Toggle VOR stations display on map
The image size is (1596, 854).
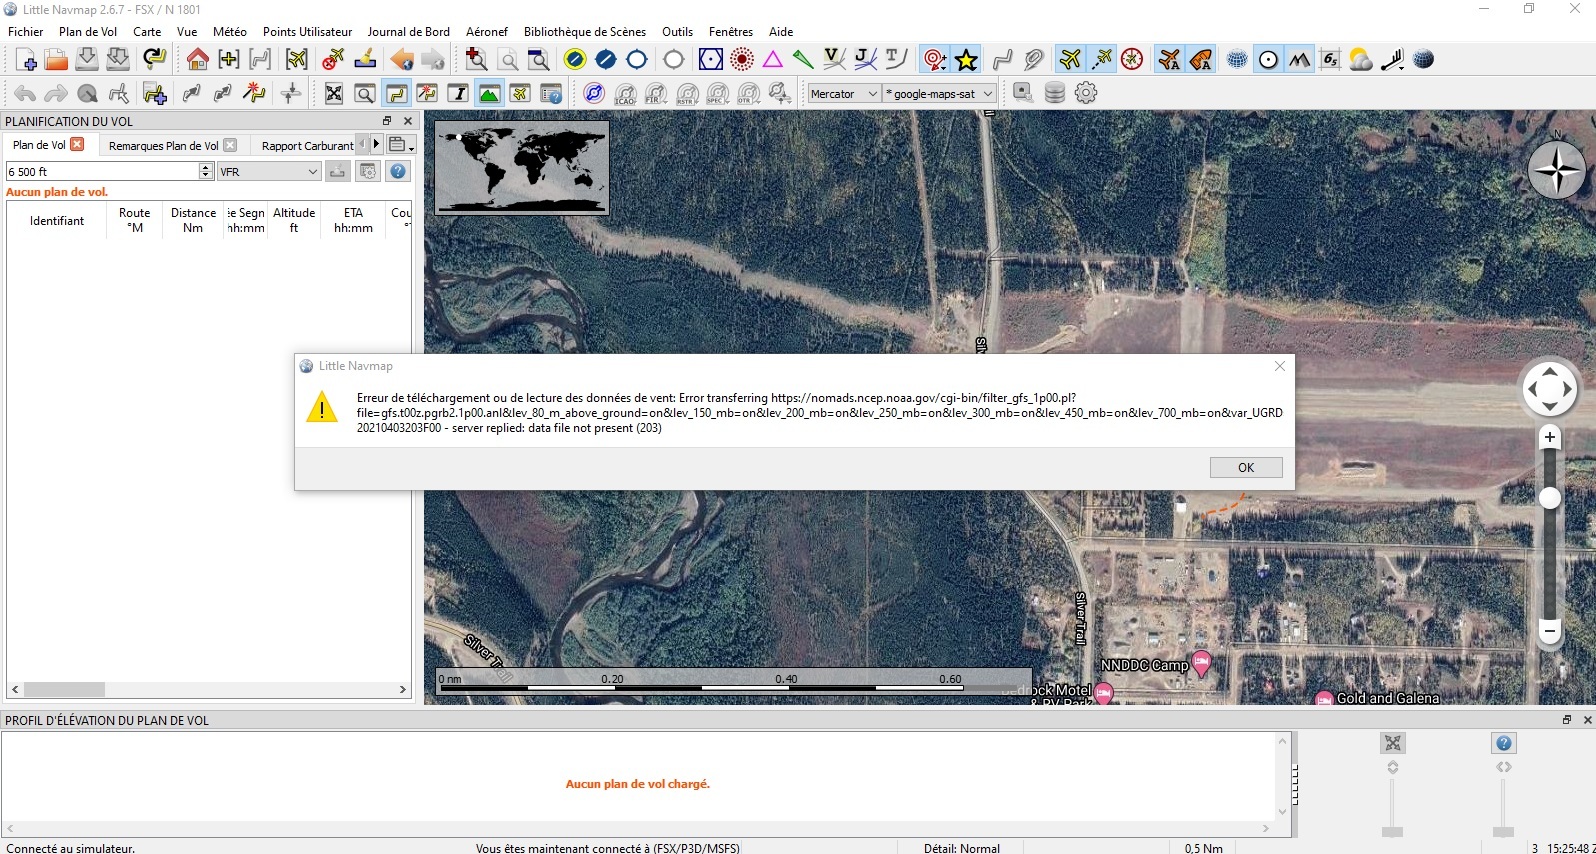coord(711,60)
